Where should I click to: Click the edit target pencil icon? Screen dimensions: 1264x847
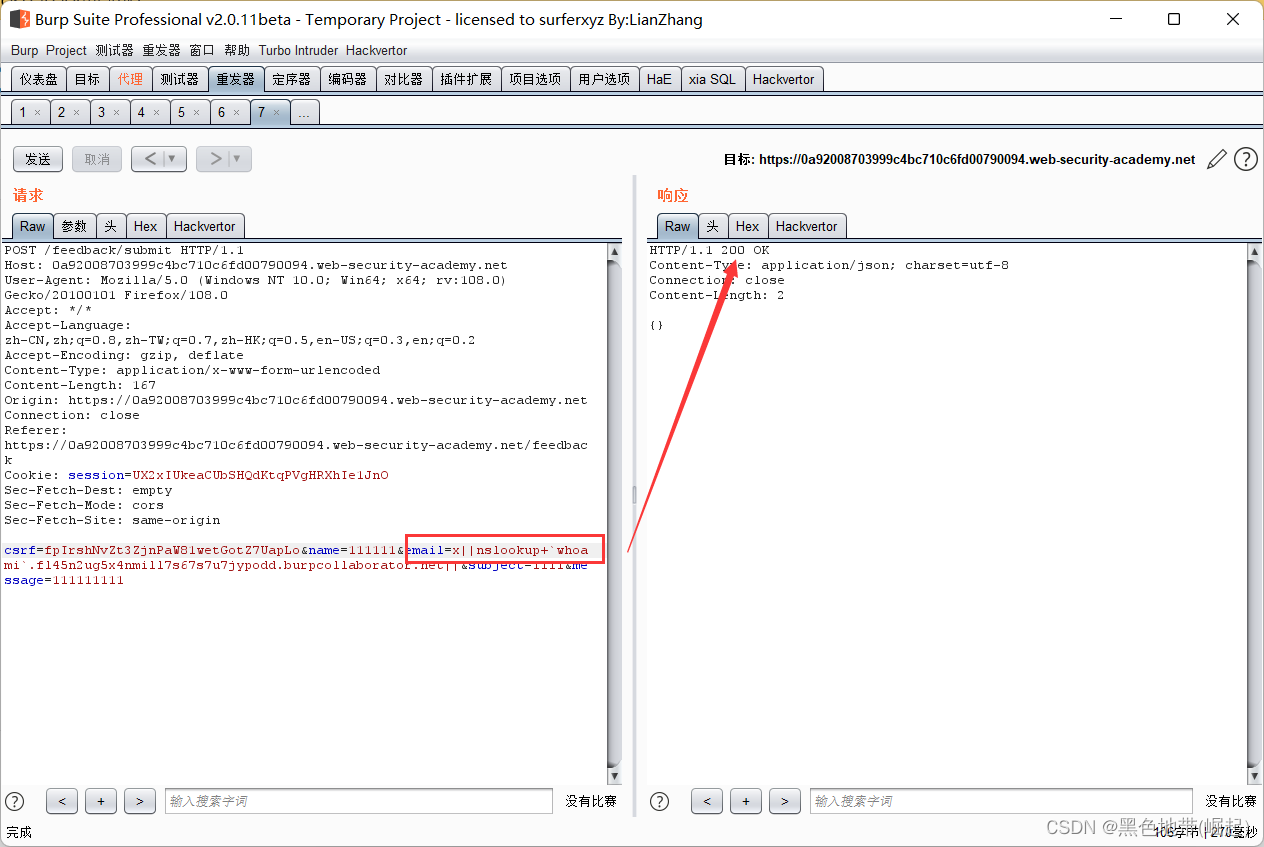(x=1217, y=159)
